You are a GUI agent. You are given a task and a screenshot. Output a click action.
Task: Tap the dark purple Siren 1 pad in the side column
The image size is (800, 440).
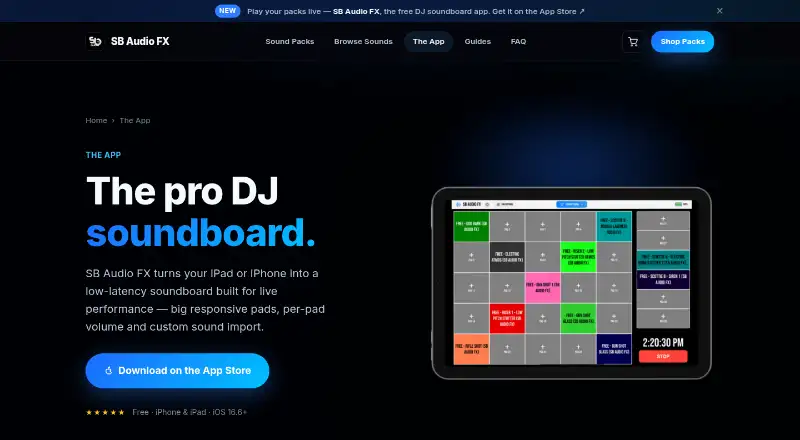[x=663, y=280]
